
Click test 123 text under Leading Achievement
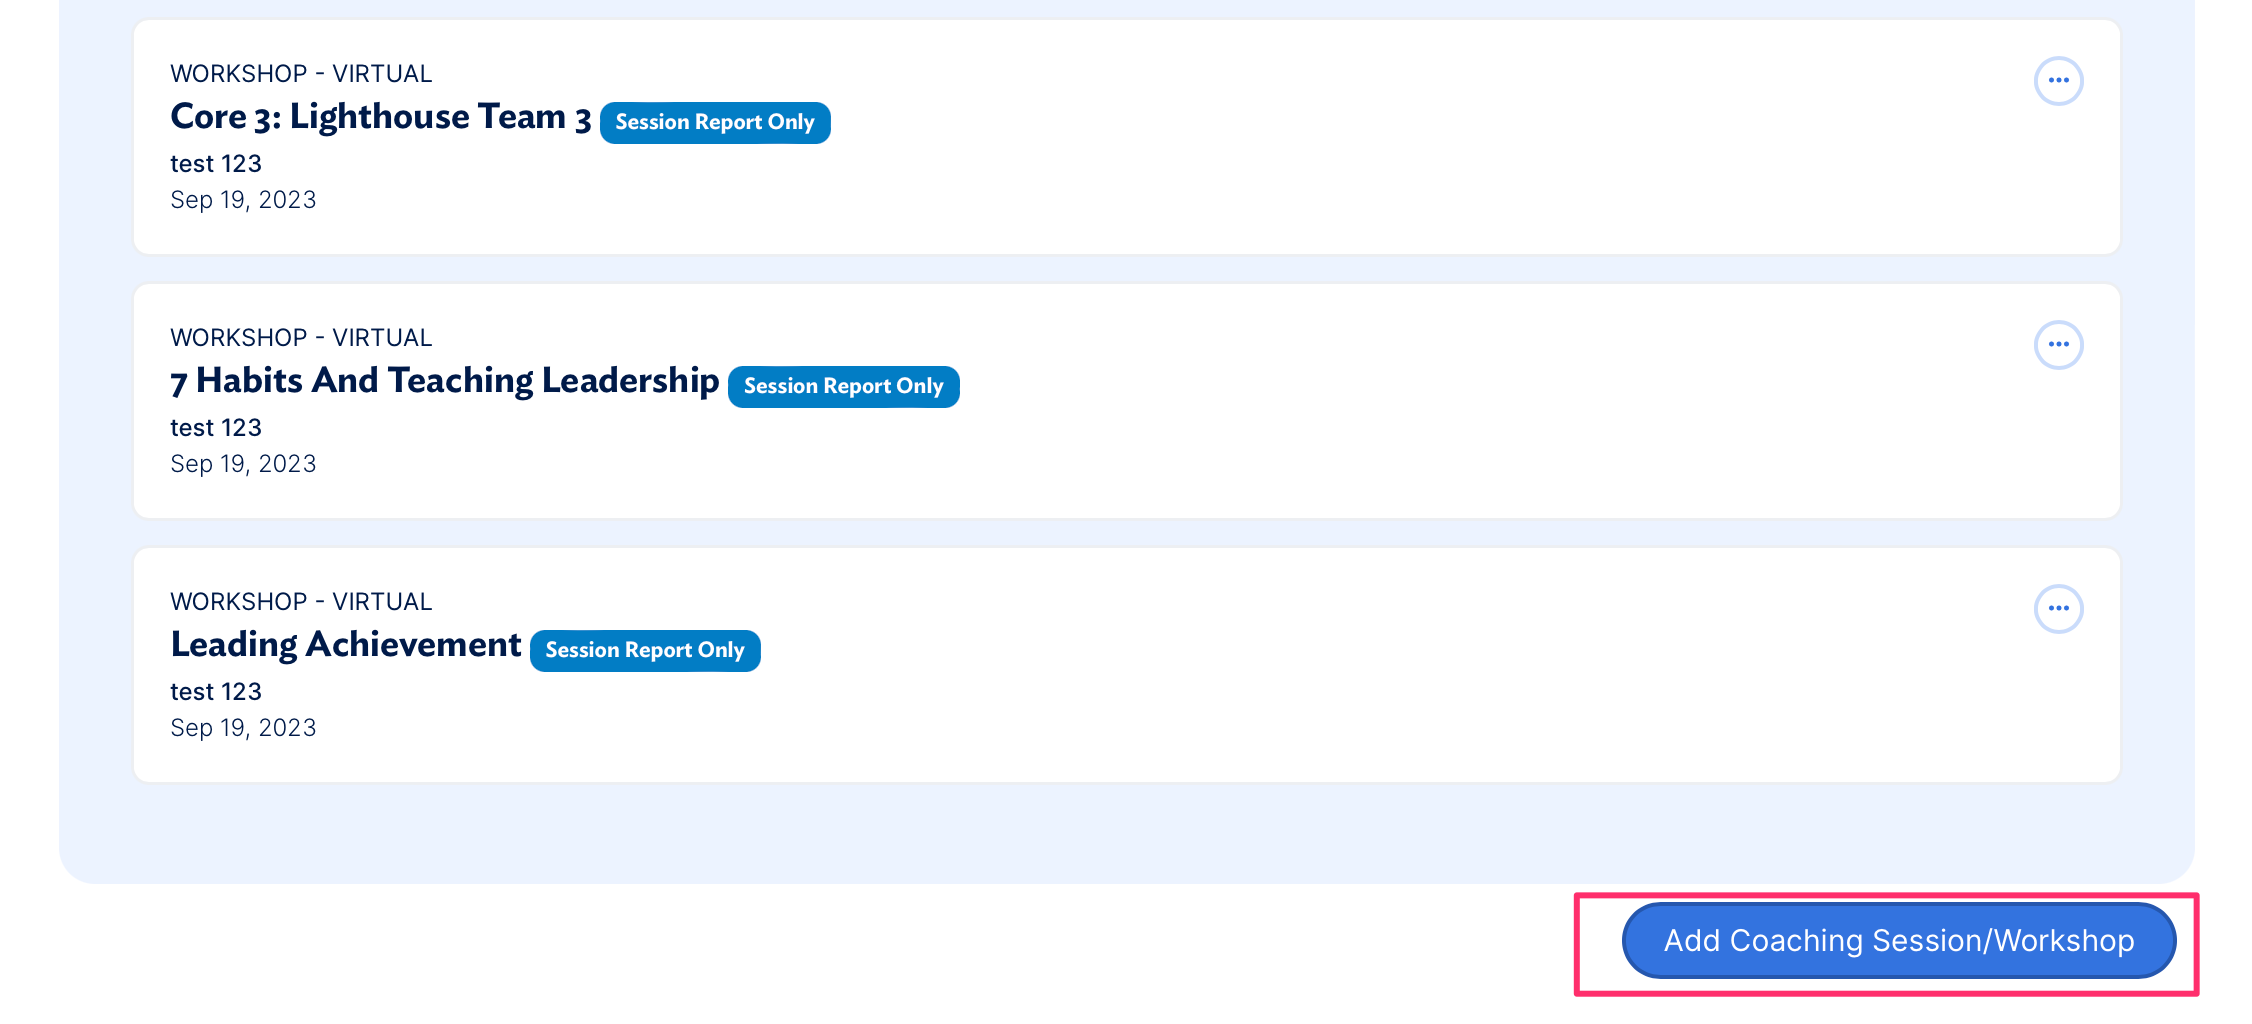pos(216,692)
